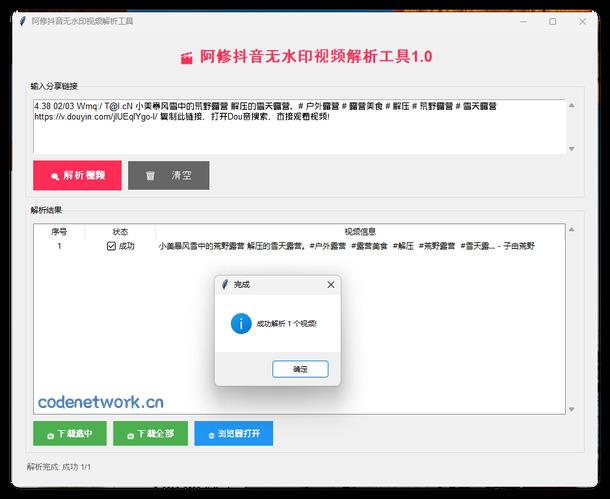
Task: Click the 视频信息 column header
Action: (360, 232)
